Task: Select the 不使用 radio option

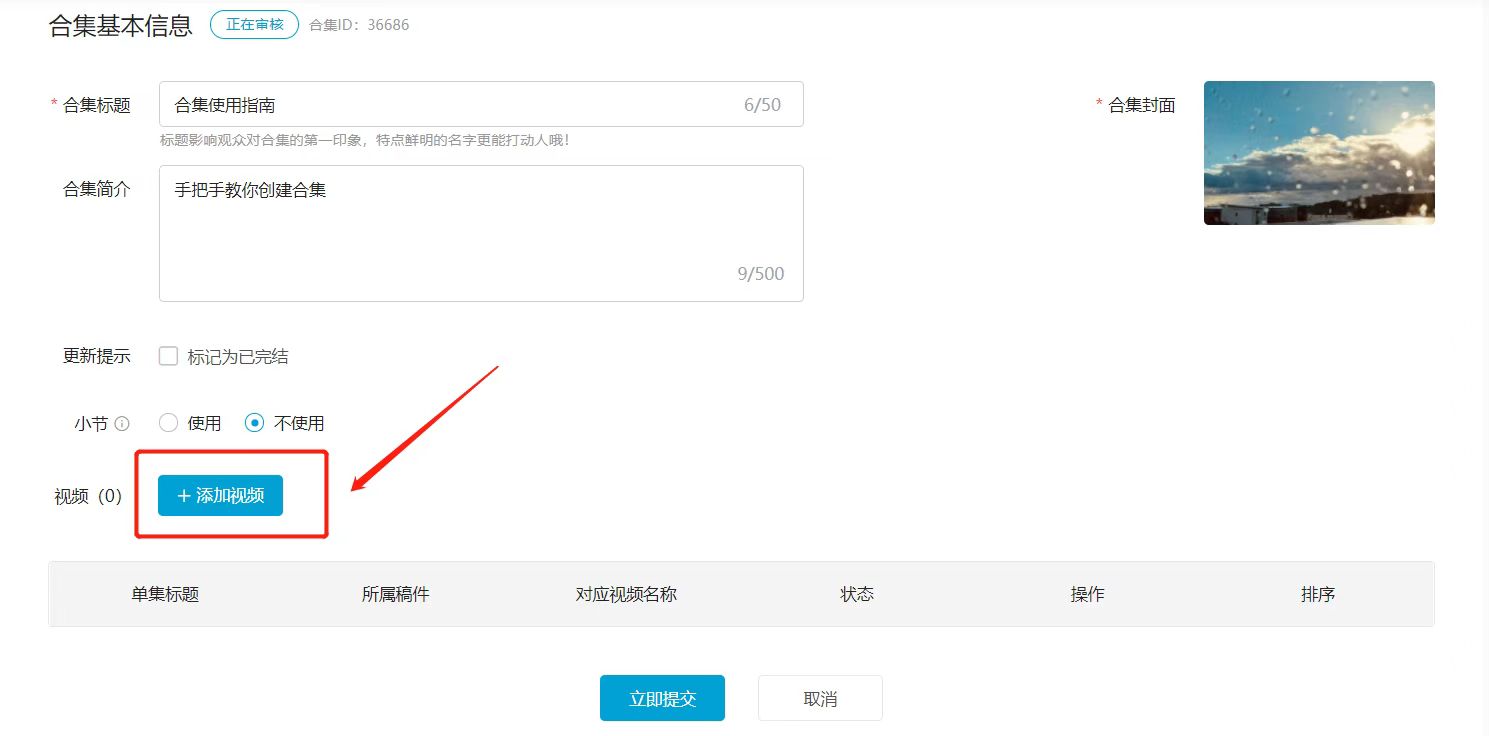Action: (x=255, y=423)
